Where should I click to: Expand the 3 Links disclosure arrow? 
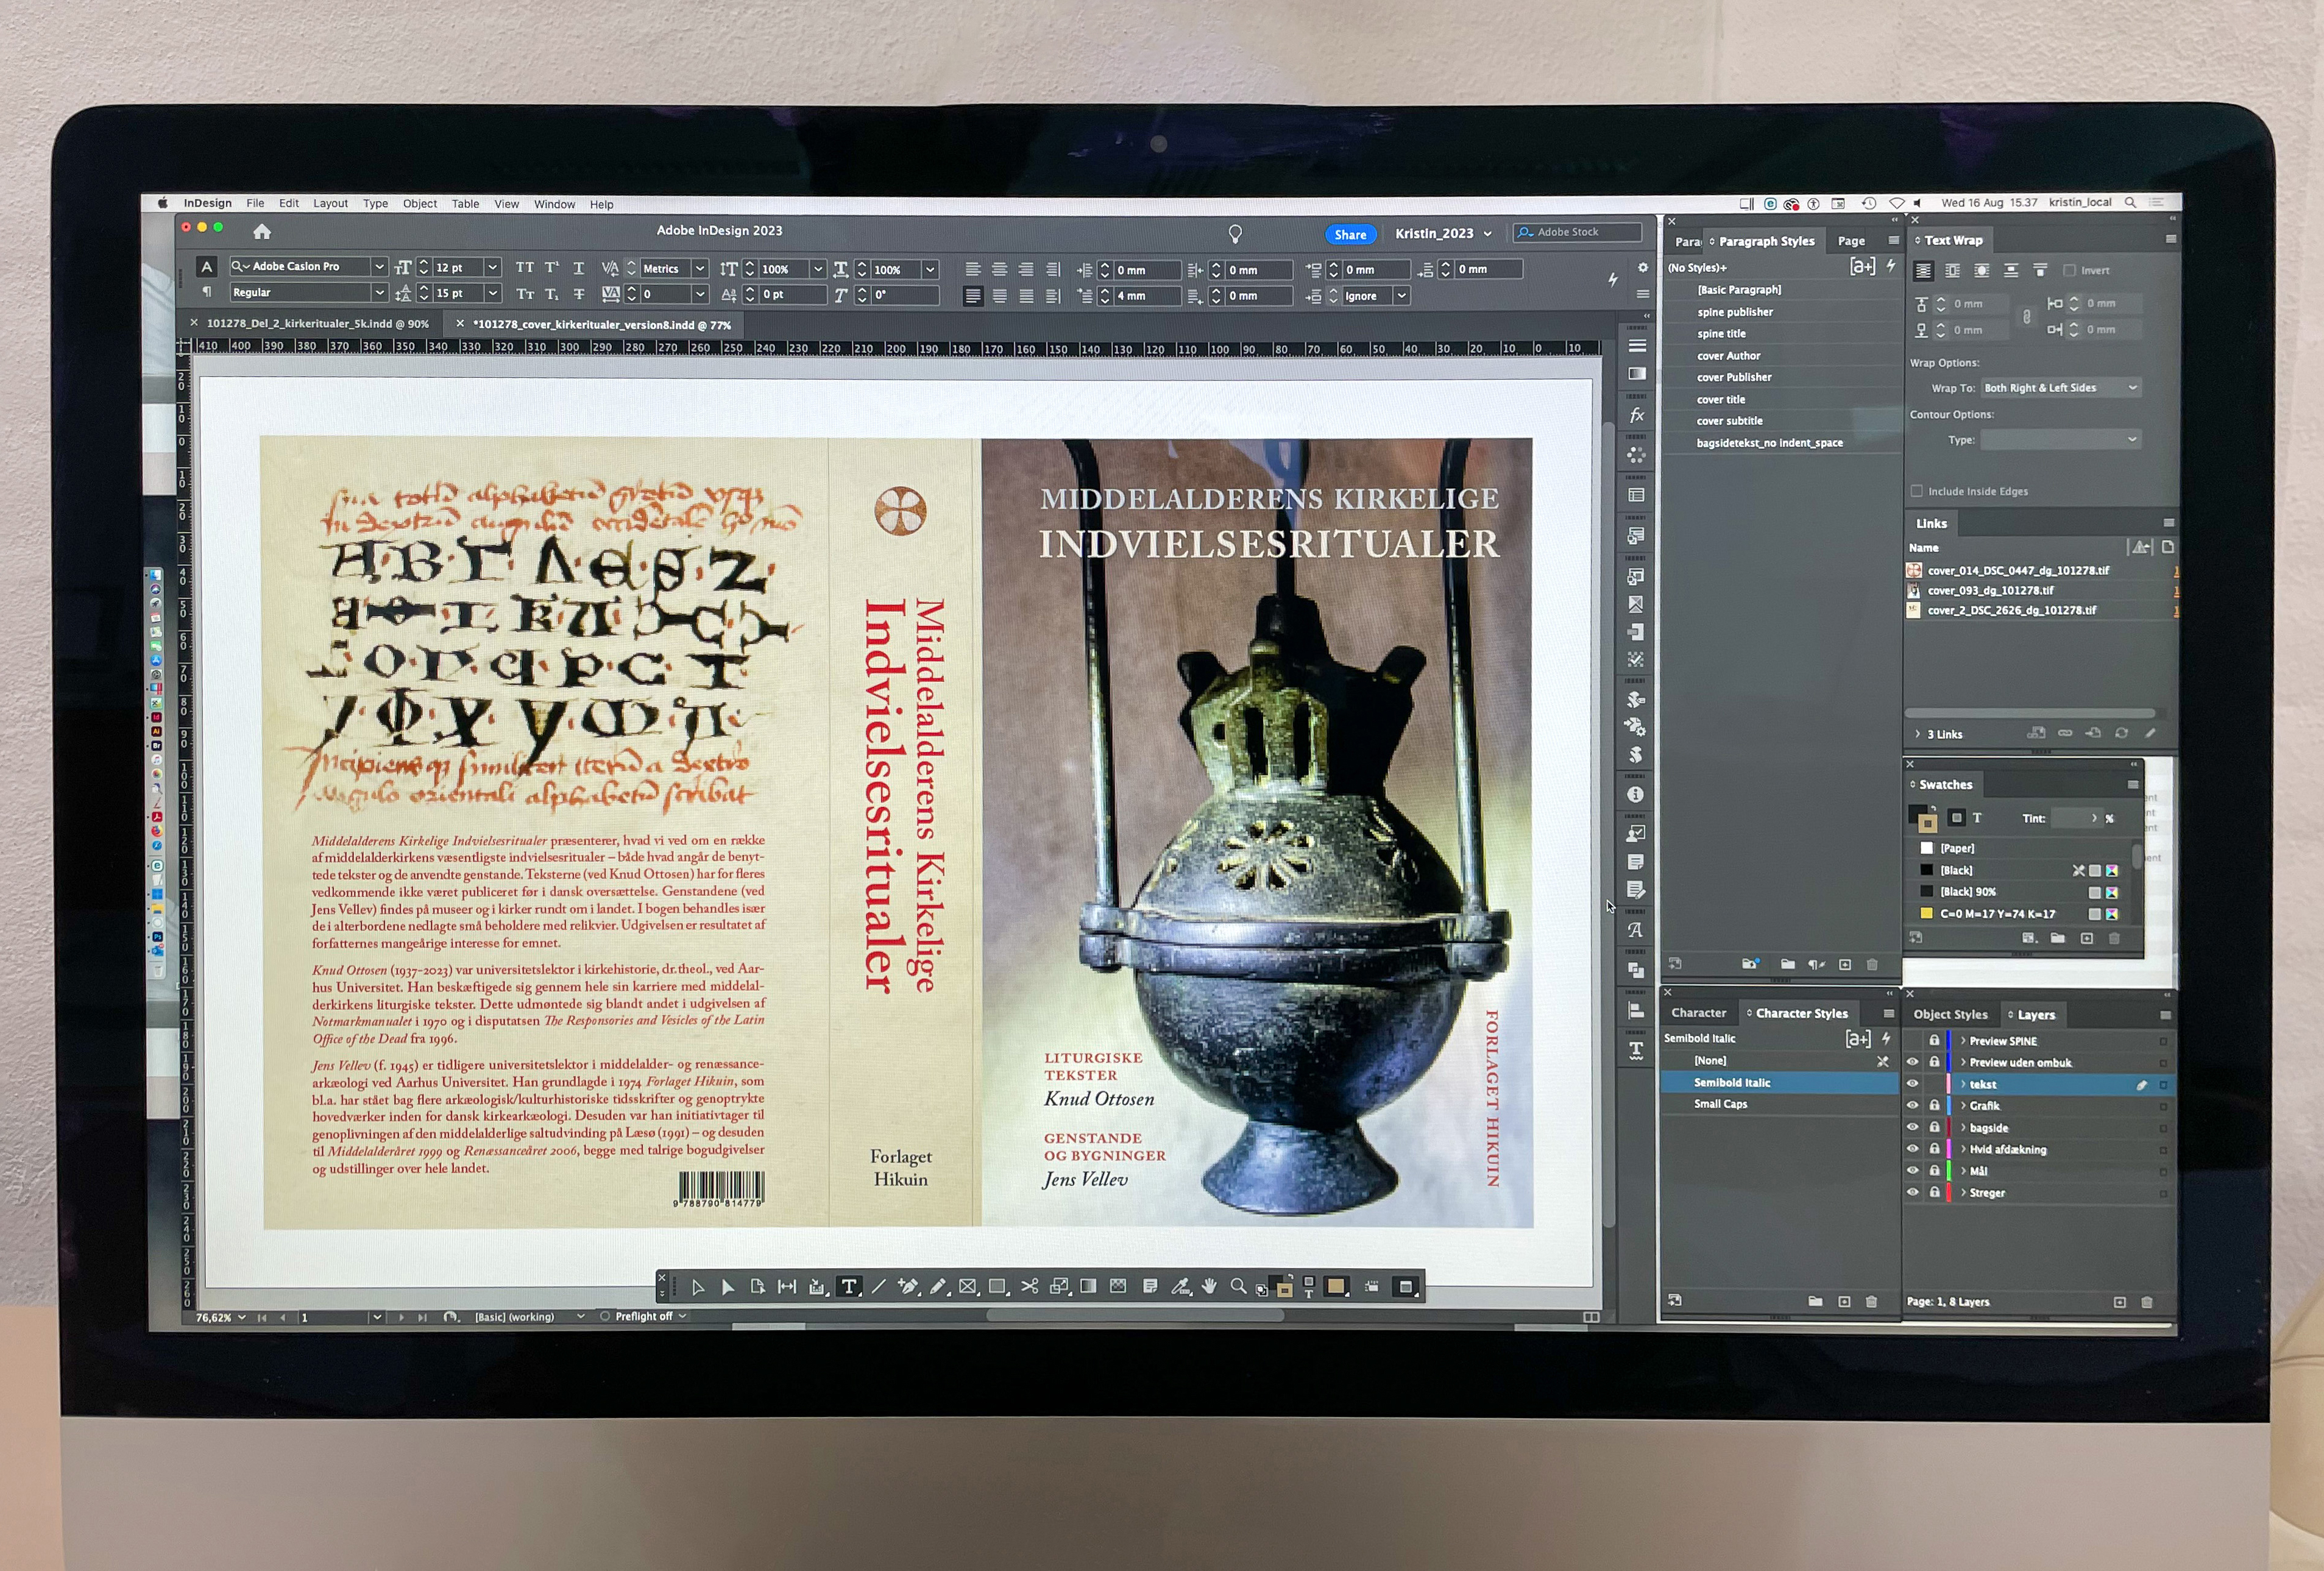point(1918,734)
